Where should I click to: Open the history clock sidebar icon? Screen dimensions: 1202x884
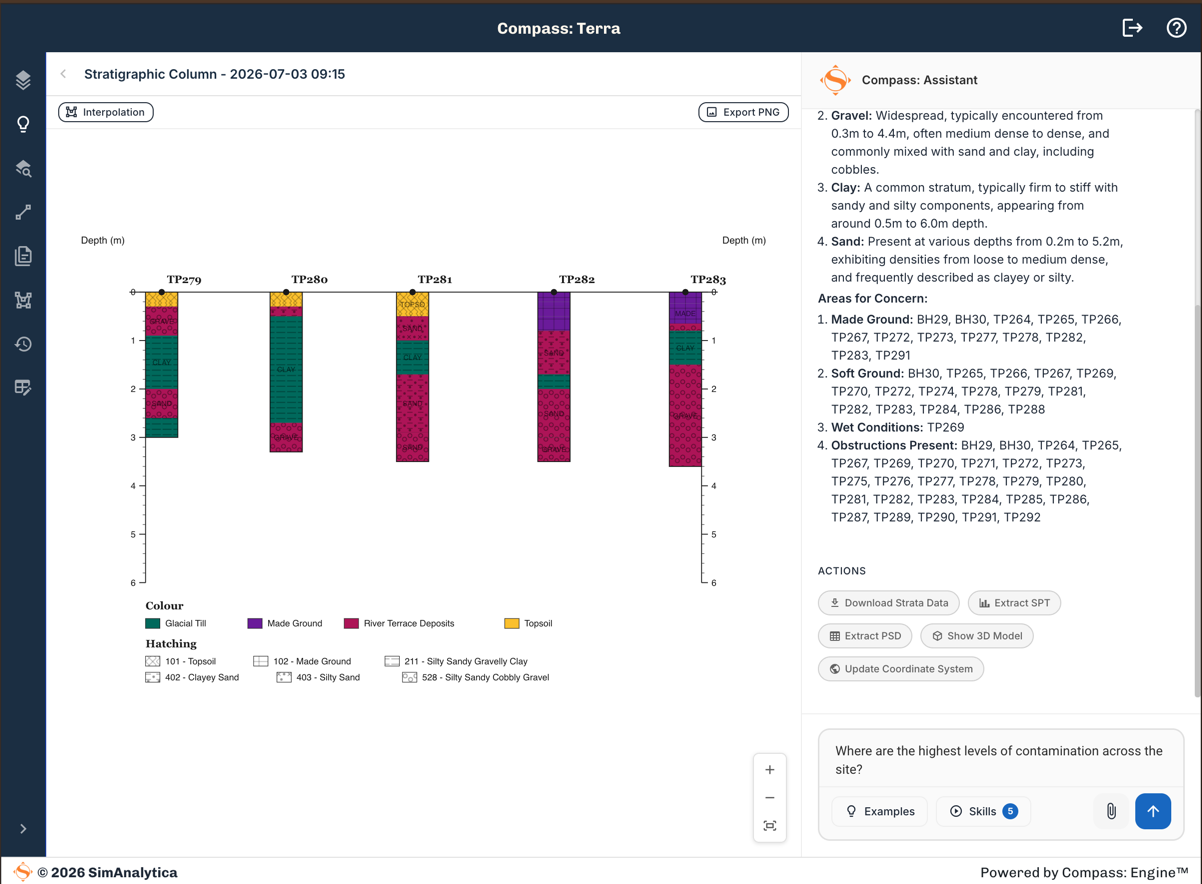coord(23,344)
